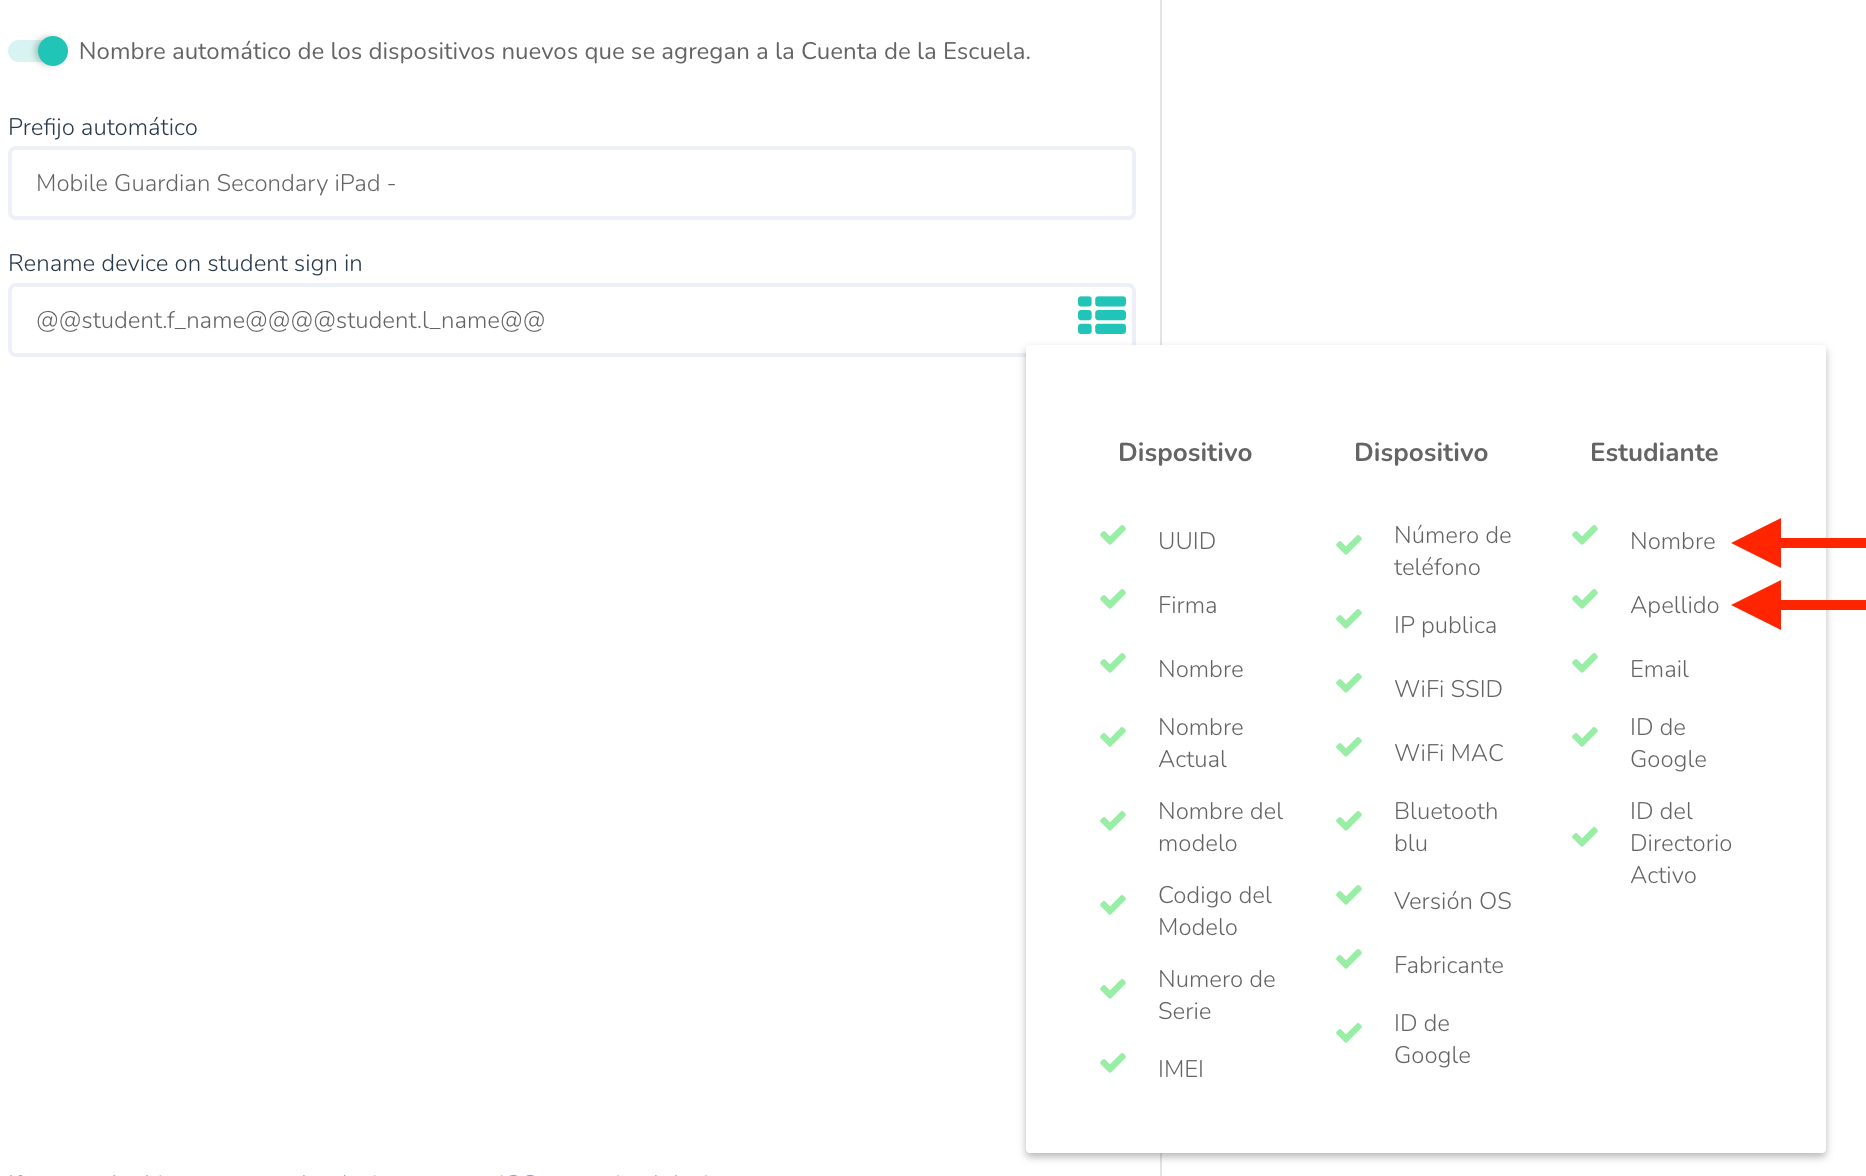Click the checkmark next to IMEI

point(1113,1063)
